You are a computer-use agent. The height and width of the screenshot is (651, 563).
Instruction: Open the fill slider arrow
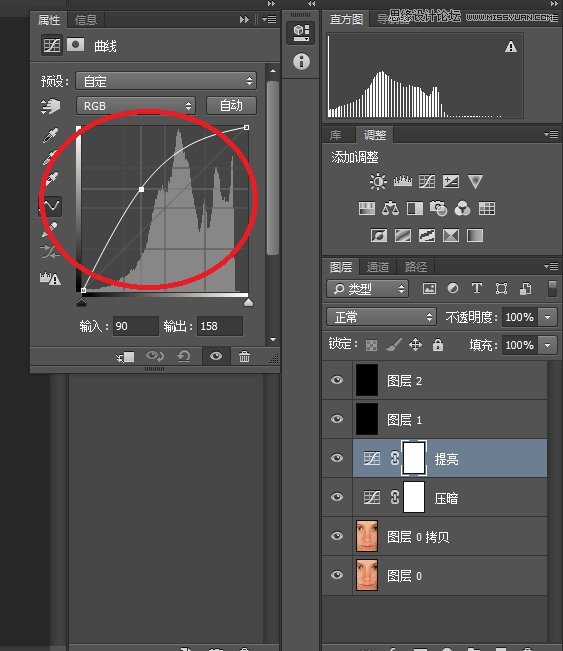548,345
